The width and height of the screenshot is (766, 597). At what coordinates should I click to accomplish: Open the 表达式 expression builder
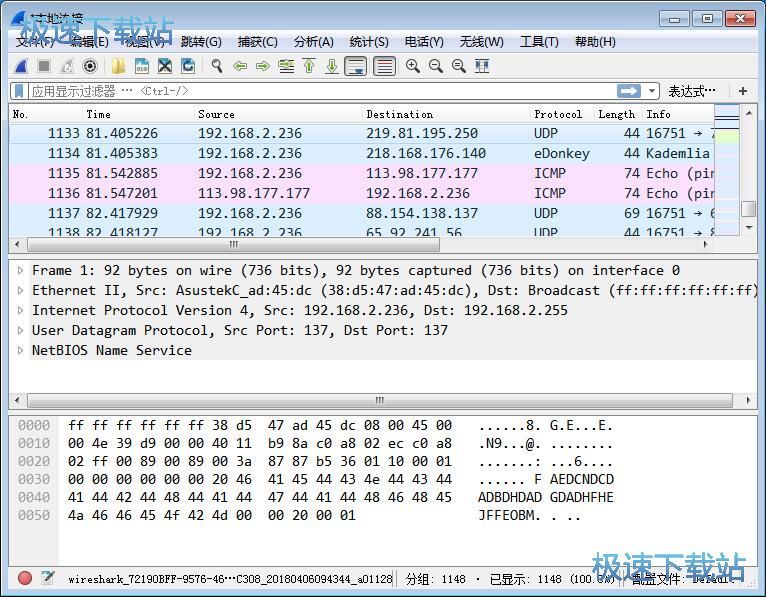691,91
